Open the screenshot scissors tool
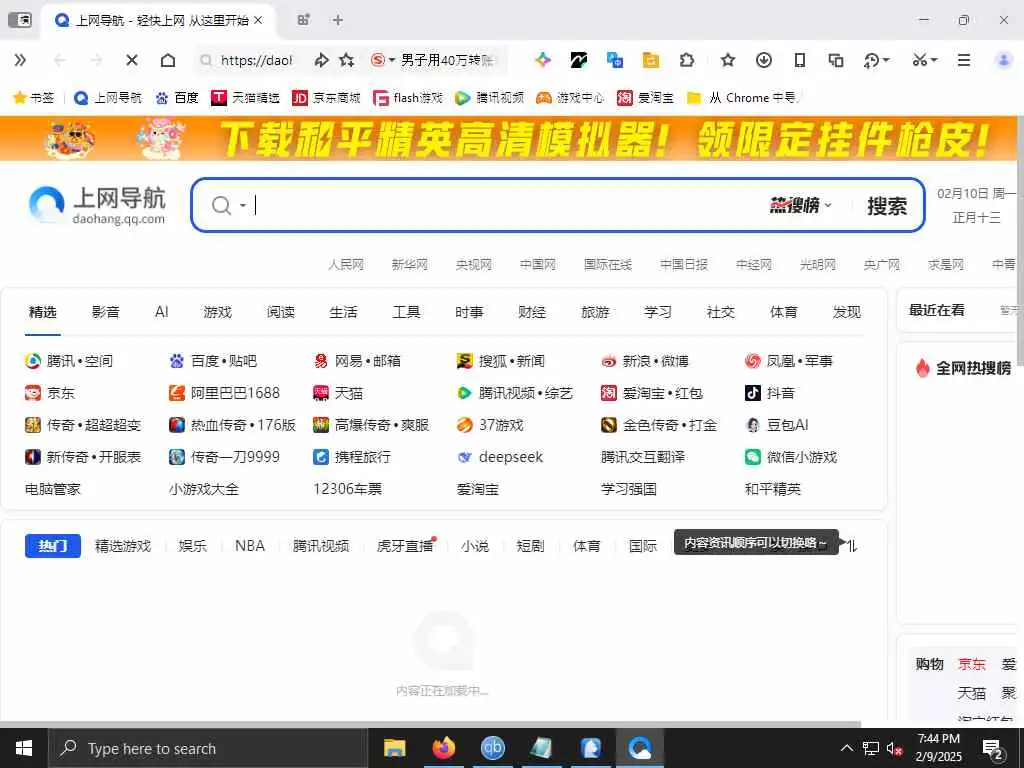The image size is (1024, 768). click(920, 60)
